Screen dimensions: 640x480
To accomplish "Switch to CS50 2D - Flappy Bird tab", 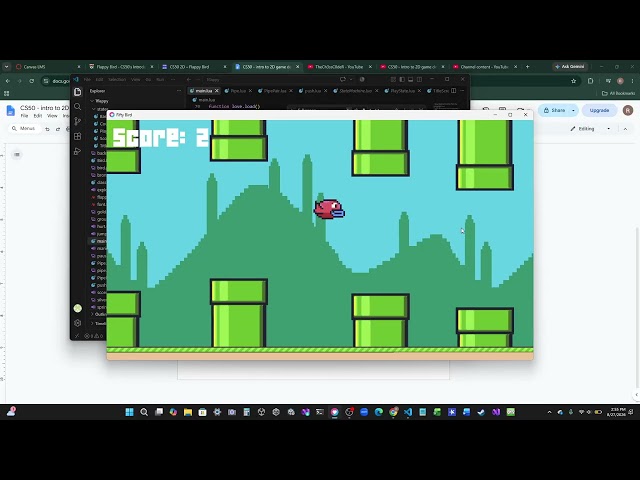I will coord(193,67).
